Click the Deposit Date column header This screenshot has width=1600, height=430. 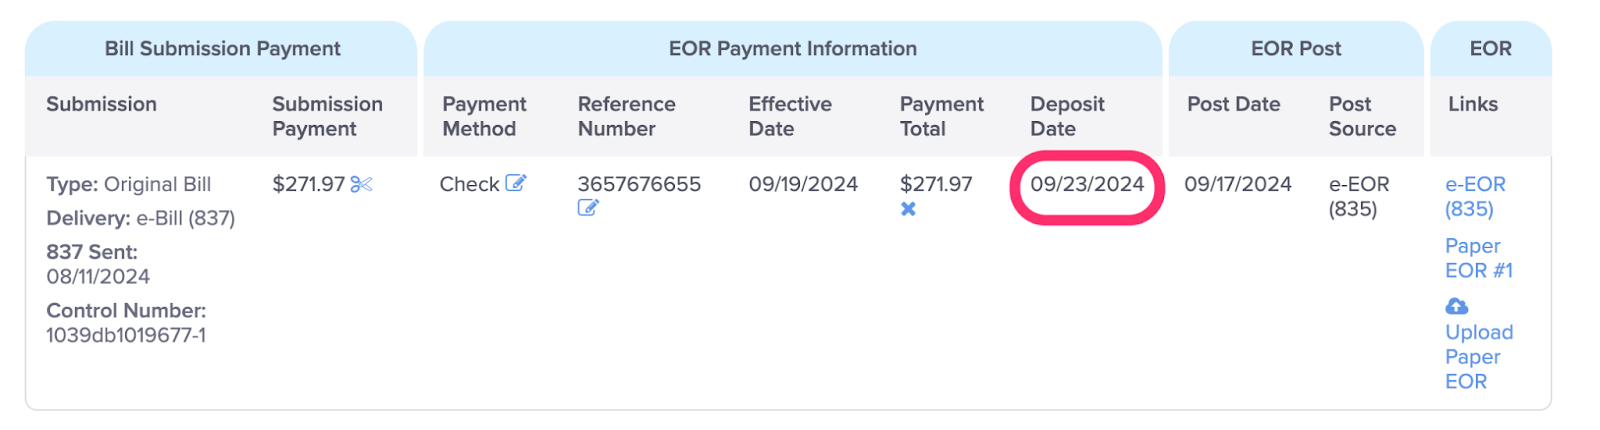click(1067, 116)
